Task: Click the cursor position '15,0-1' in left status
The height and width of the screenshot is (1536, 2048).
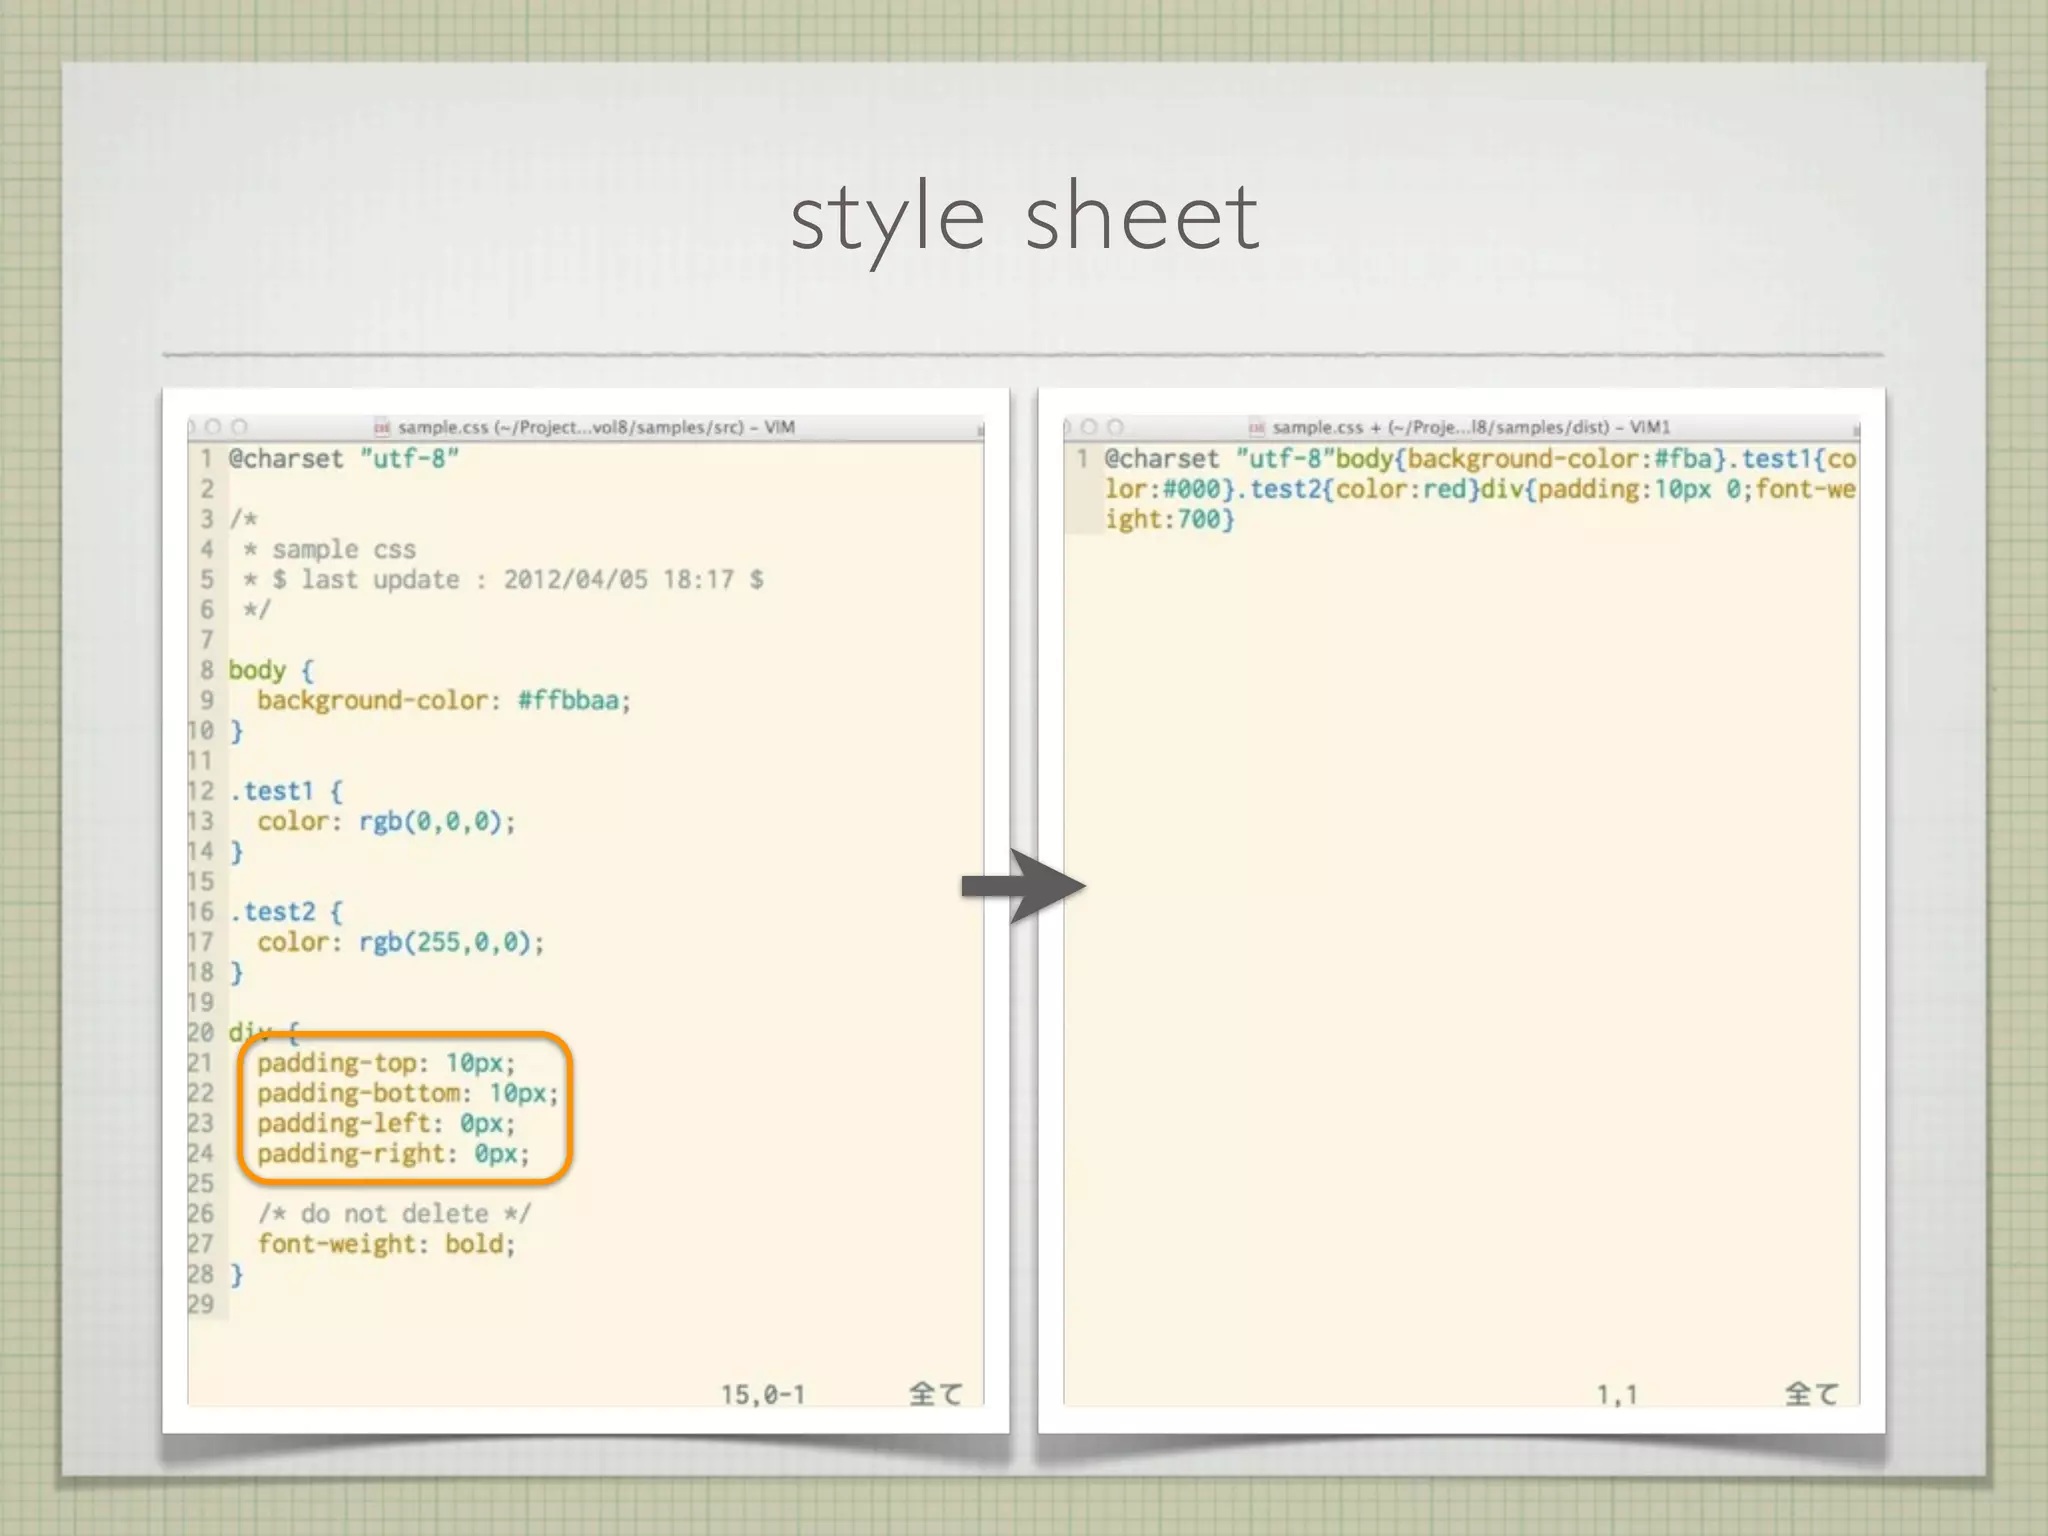Action: [763, 1394]
